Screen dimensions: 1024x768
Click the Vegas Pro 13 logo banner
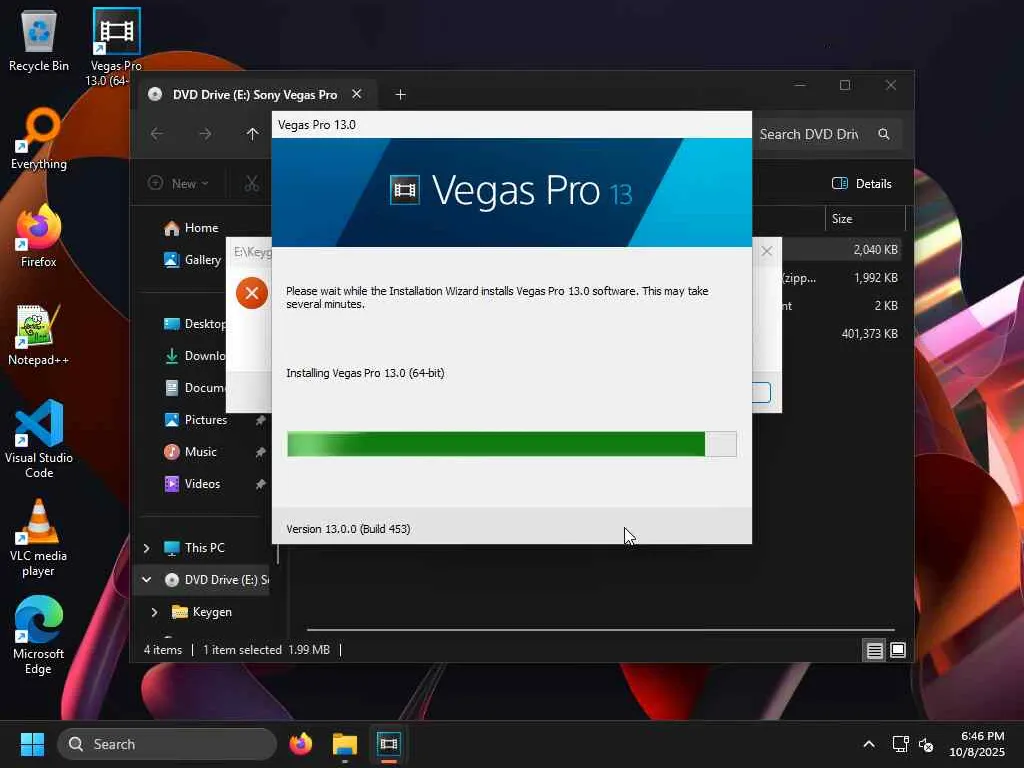(511, 192)
